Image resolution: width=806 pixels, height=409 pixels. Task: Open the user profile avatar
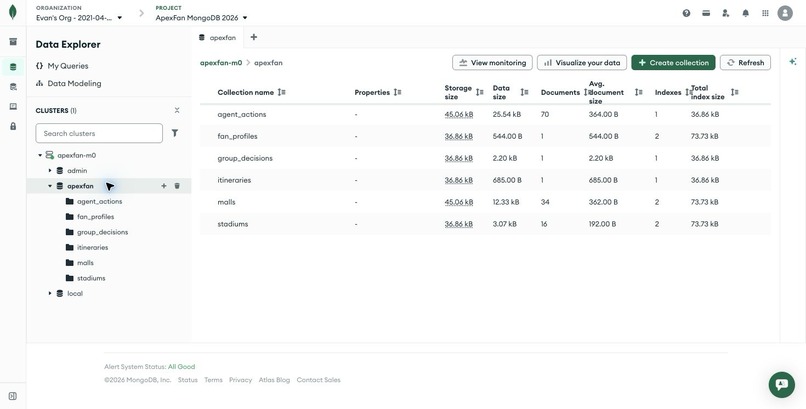click(x=785, y=13)
